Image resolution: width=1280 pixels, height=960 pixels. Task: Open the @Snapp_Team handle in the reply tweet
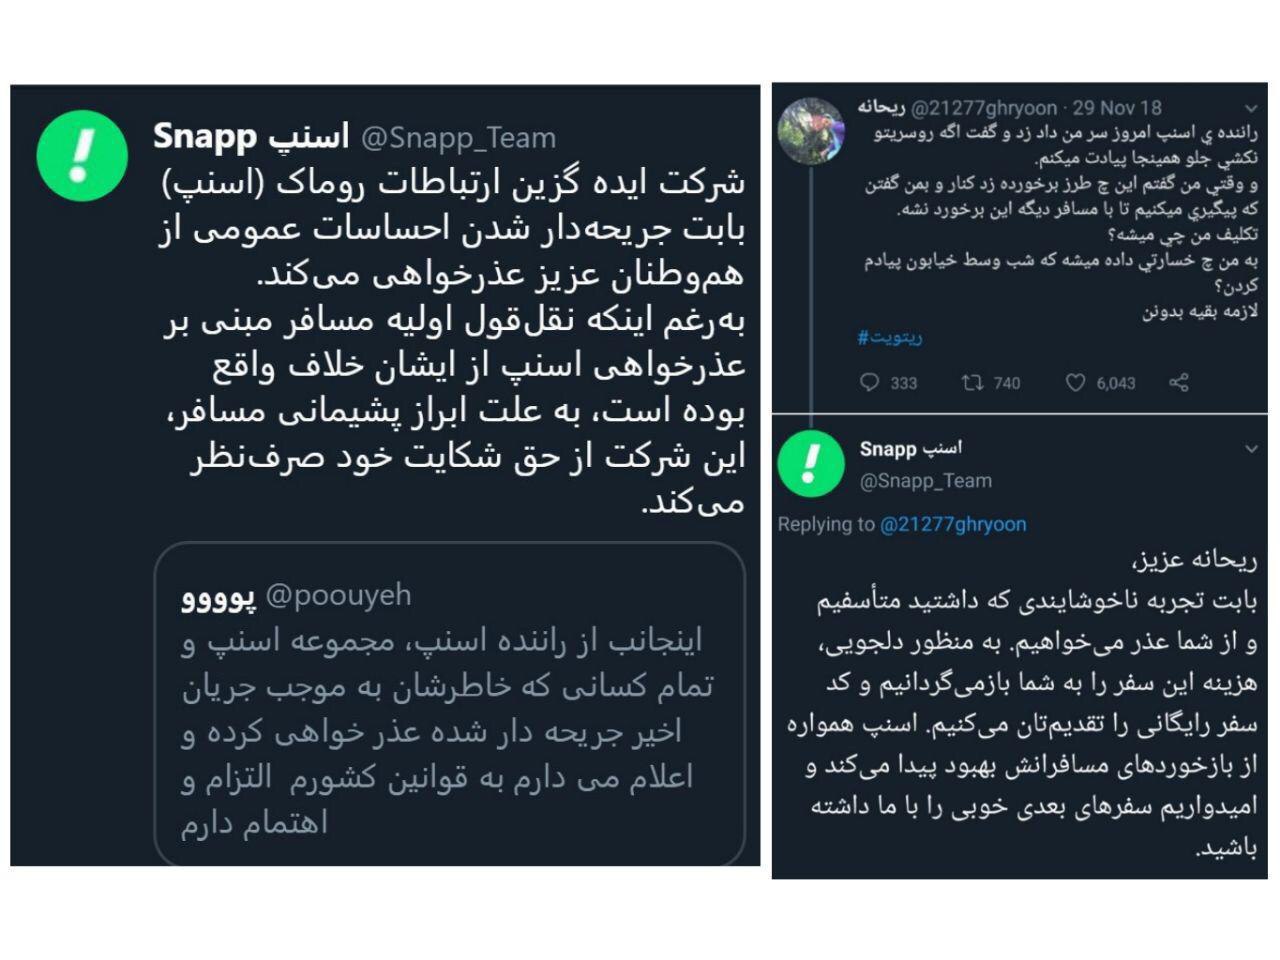[925, 481]
